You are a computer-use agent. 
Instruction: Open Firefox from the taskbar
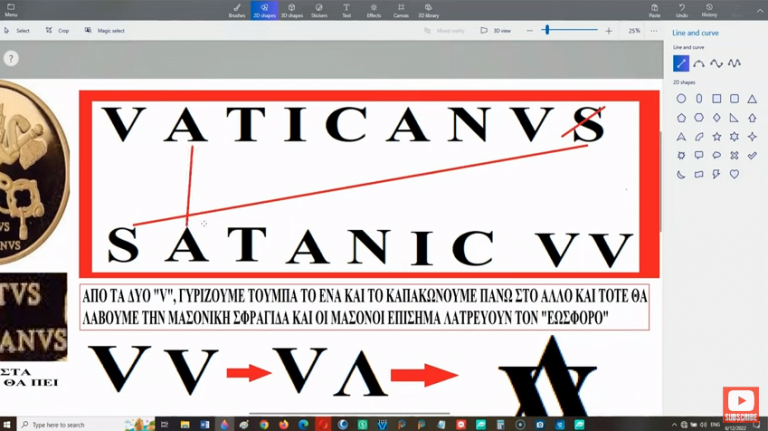click(284, 424)
